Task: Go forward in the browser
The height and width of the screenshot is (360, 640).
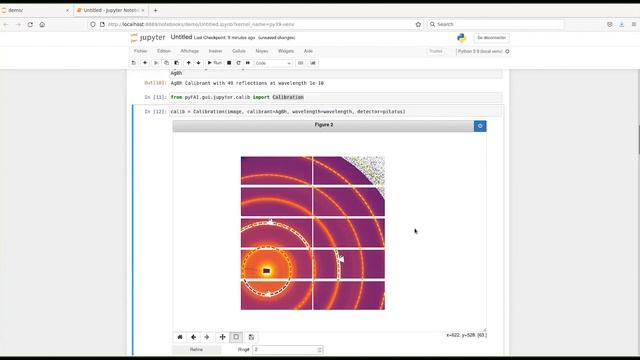Action: [18, 24]
